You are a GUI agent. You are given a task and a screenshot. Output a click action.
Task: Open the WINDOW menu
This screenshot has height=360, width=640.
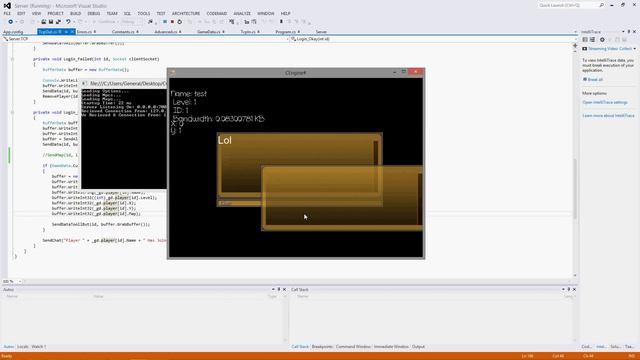point(266,13)
